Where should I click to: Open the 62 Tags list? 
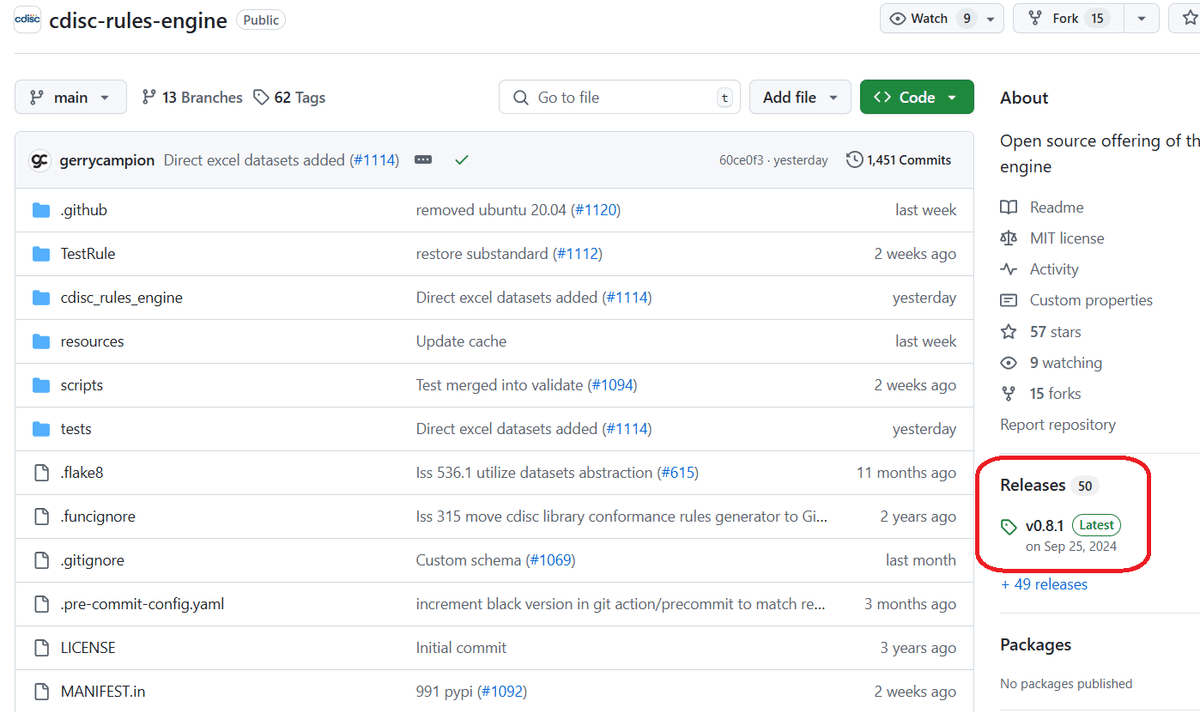[x=289, y=97]
